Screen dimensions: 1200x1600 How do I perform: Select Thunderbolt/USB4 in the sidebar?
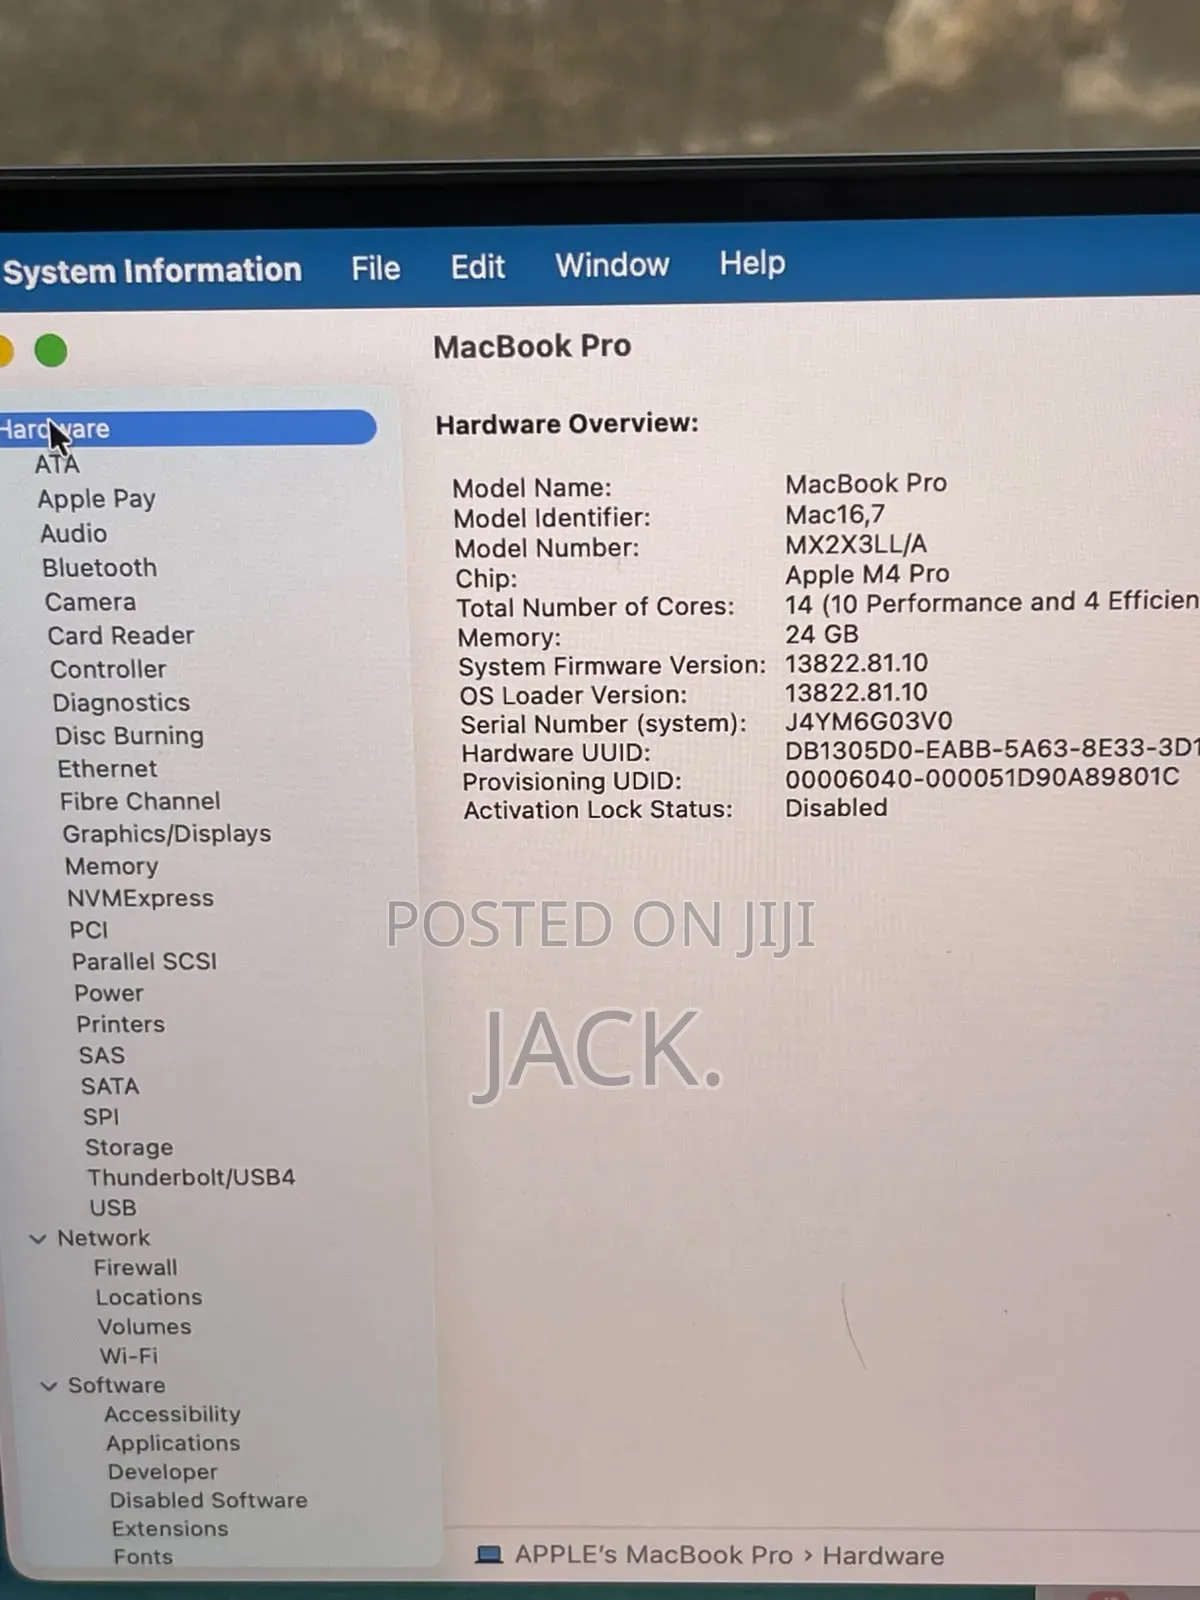[x=191, y=1177]
